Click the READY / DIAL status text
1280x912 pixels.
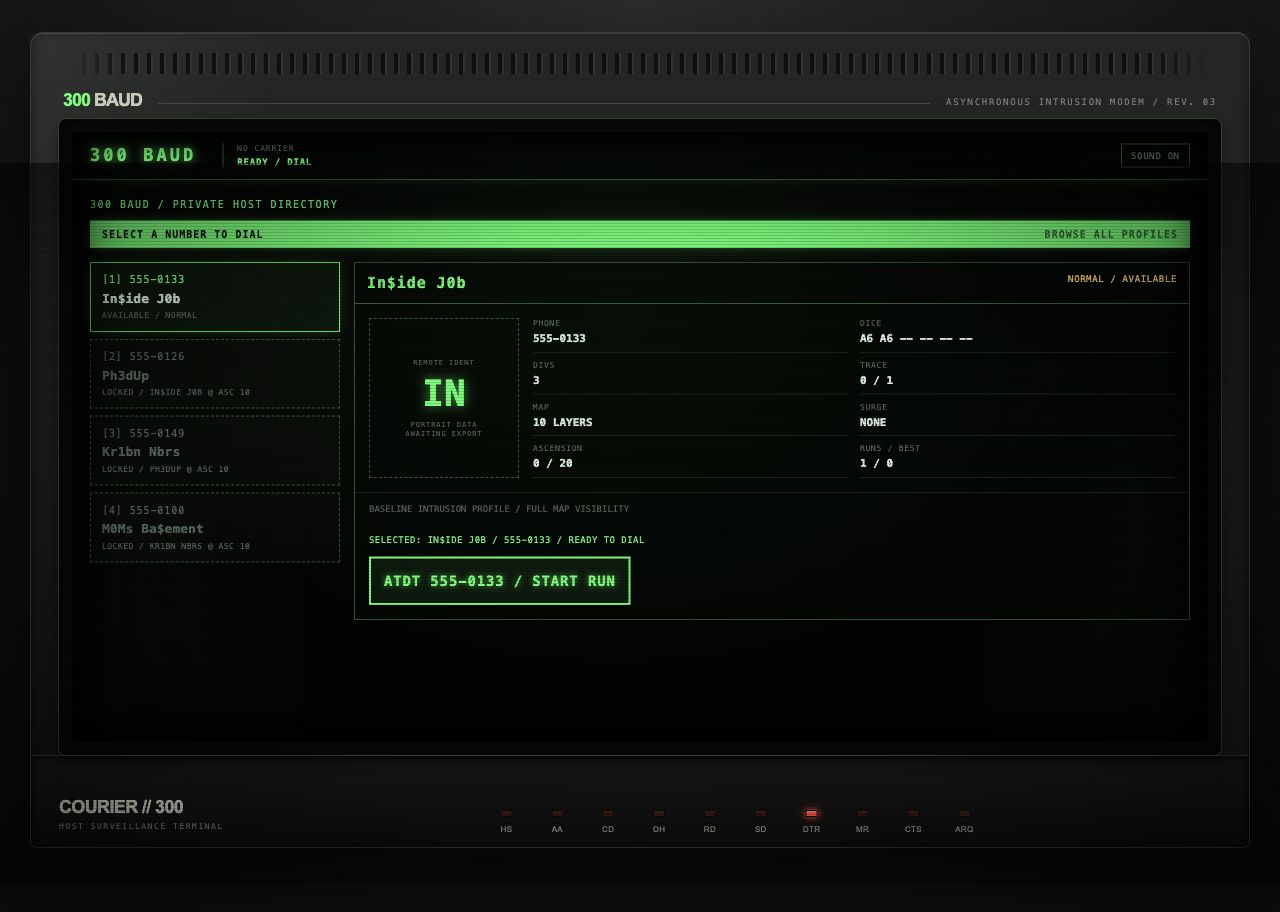274,162
